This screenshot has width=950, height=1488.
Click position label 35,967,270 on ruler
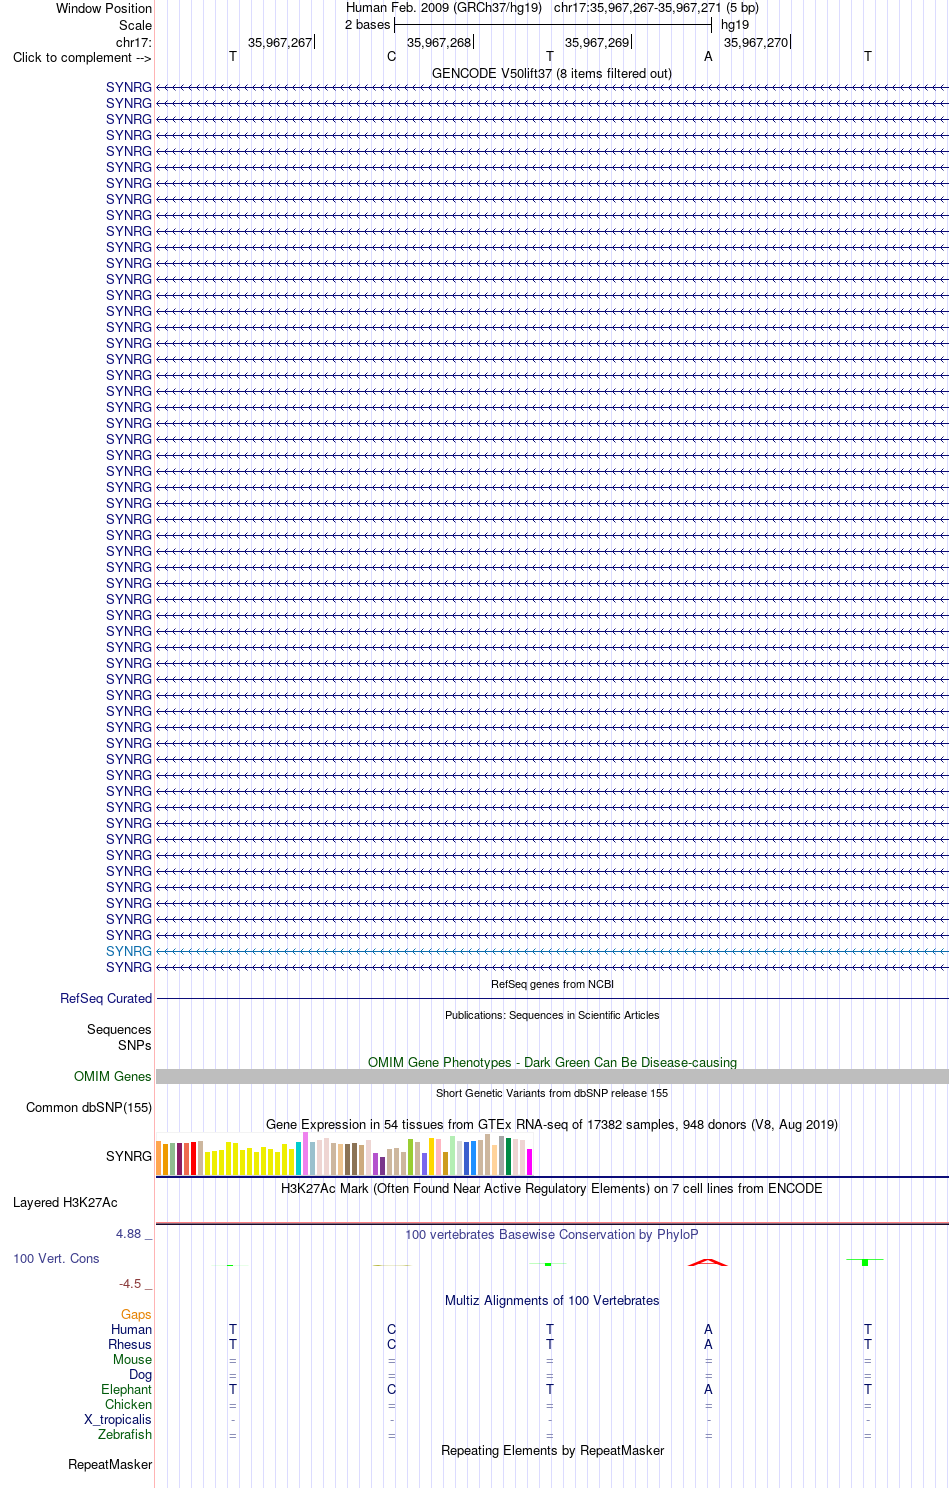coord(756,42)
